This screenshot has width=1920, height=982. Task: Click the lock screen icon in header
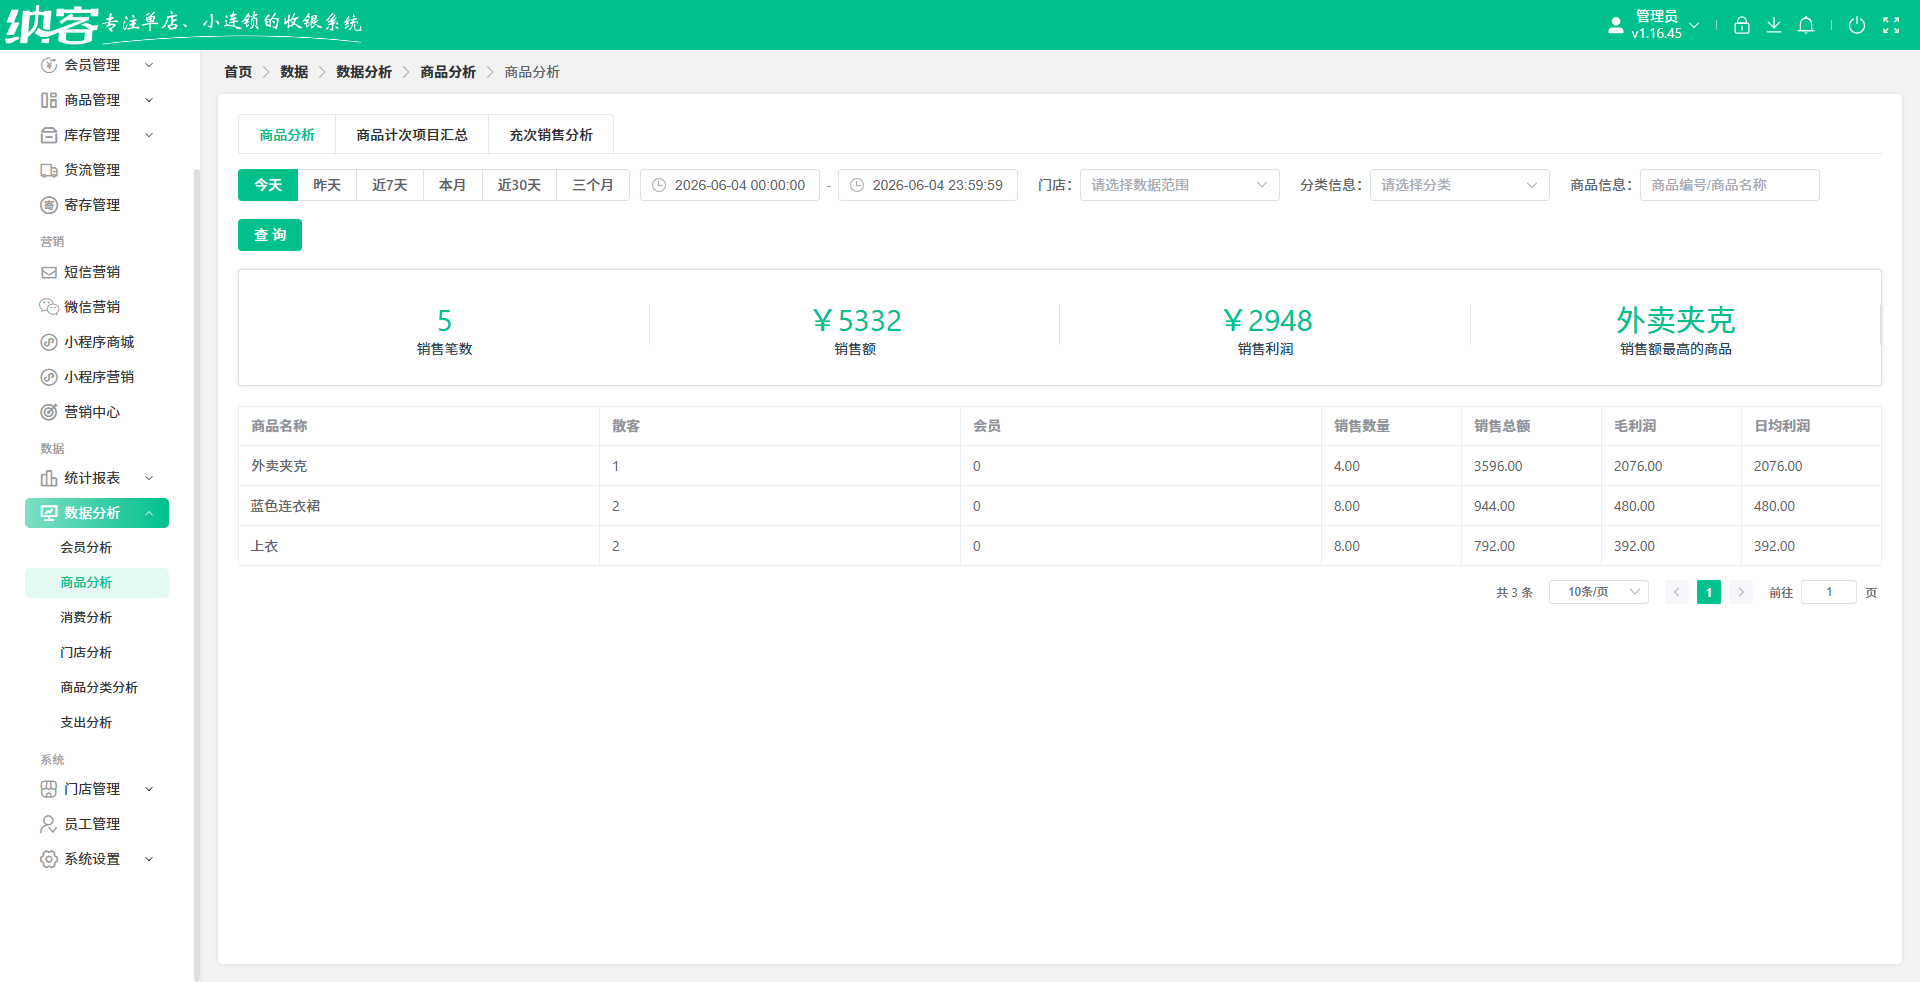[1742, 25]
